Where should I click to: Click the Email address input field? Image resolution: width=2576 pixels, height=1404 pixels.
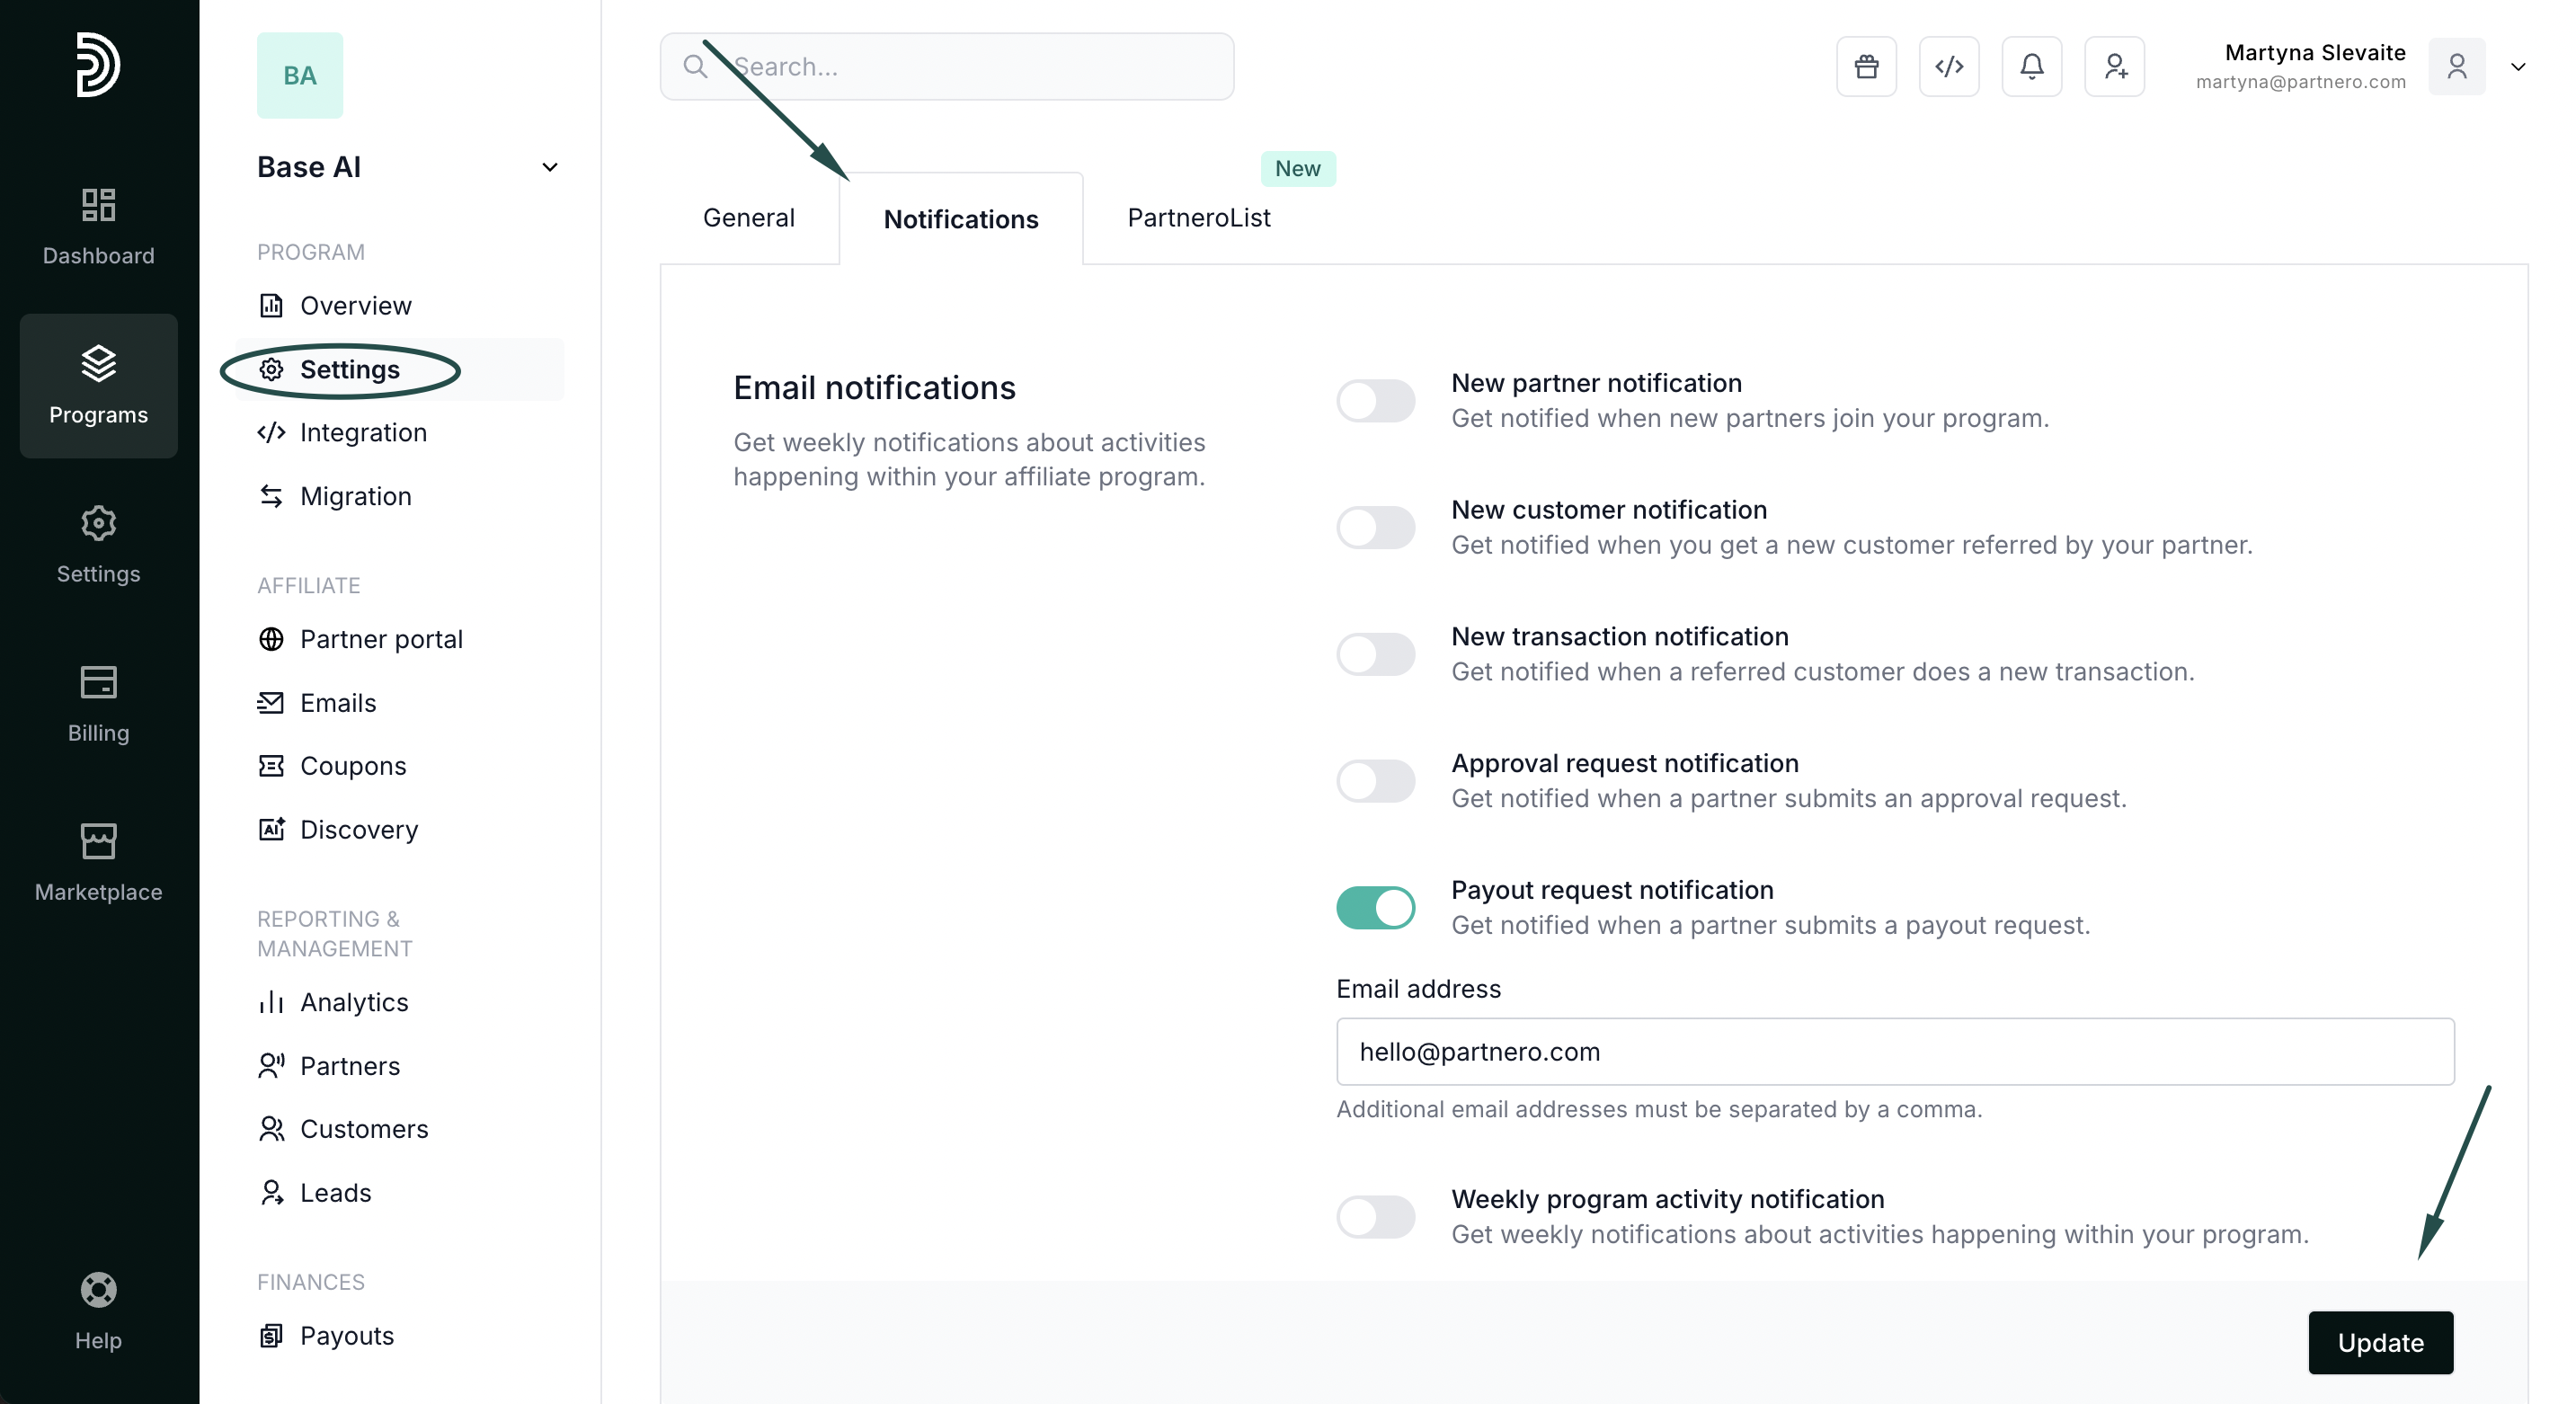click(1894, 1052)
